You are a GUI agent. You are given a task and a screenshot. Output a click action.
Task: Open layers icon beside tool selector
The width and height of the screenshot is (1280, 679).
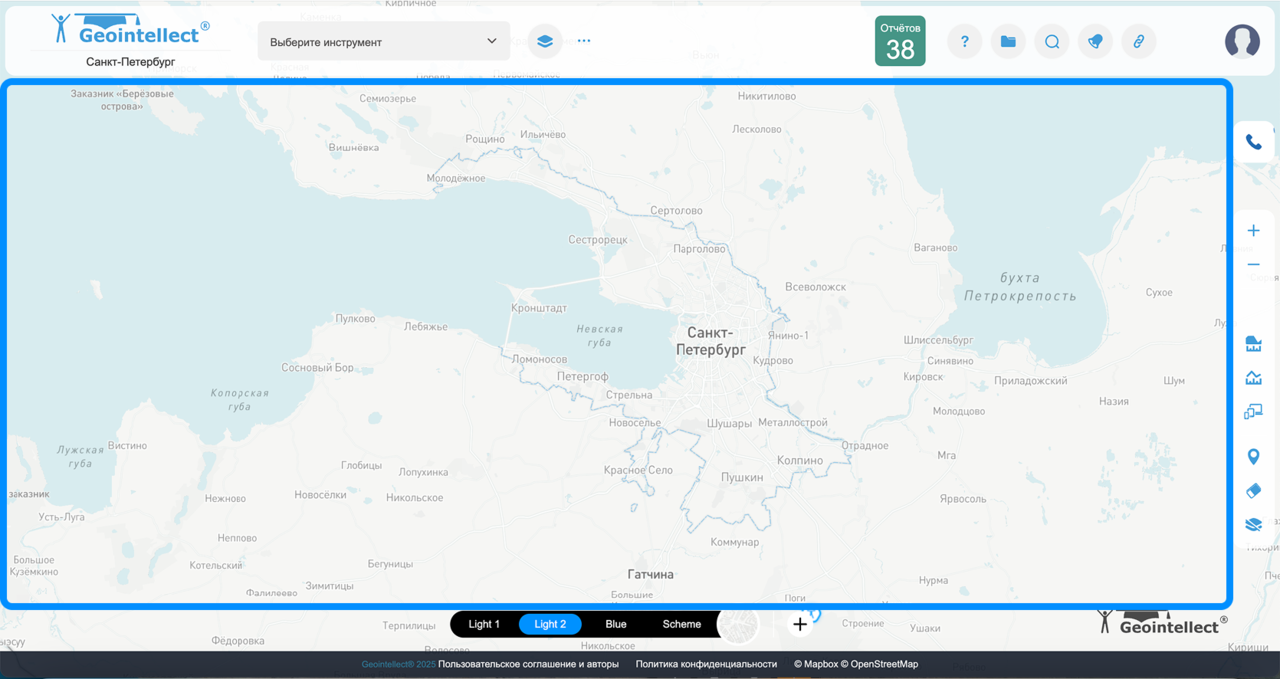545,42
